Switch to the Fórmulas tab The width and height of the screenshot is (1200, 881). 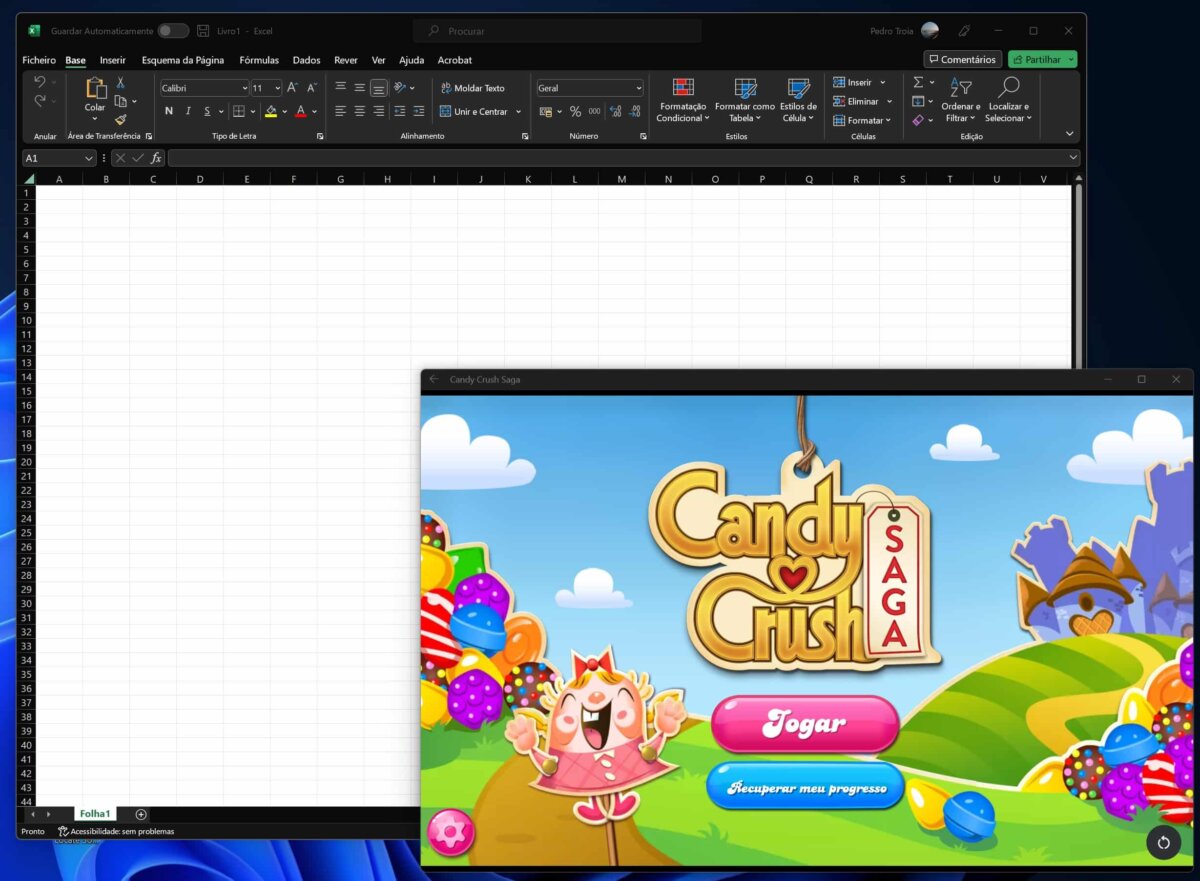pos(259,60)
